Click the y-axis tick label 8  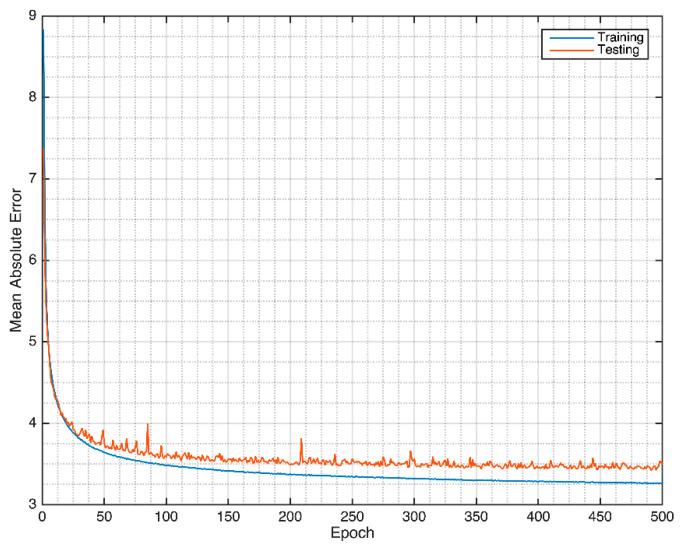[x=33, y=97]
